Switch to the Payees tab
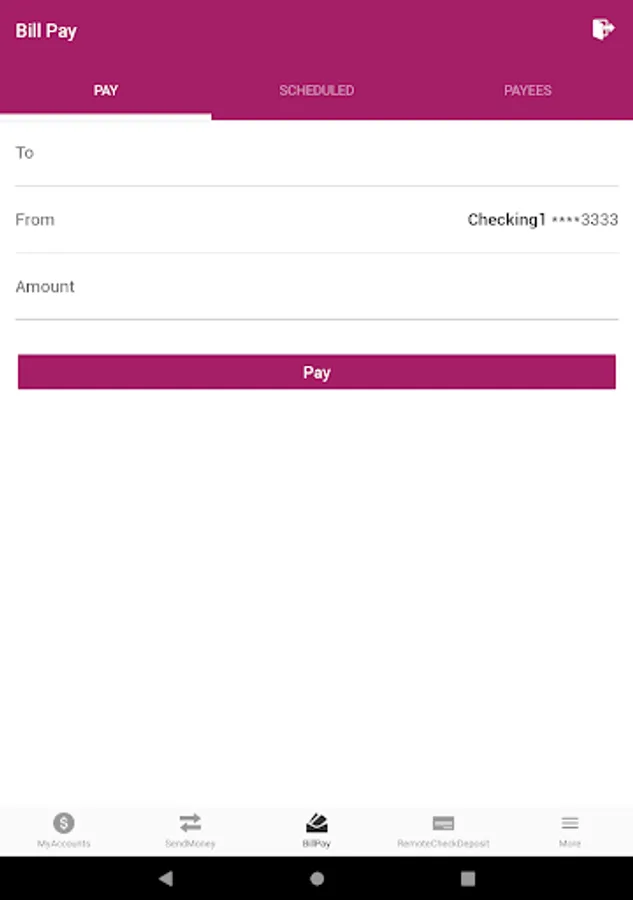The height and width of the screenshot is (900, 633). 527,90
